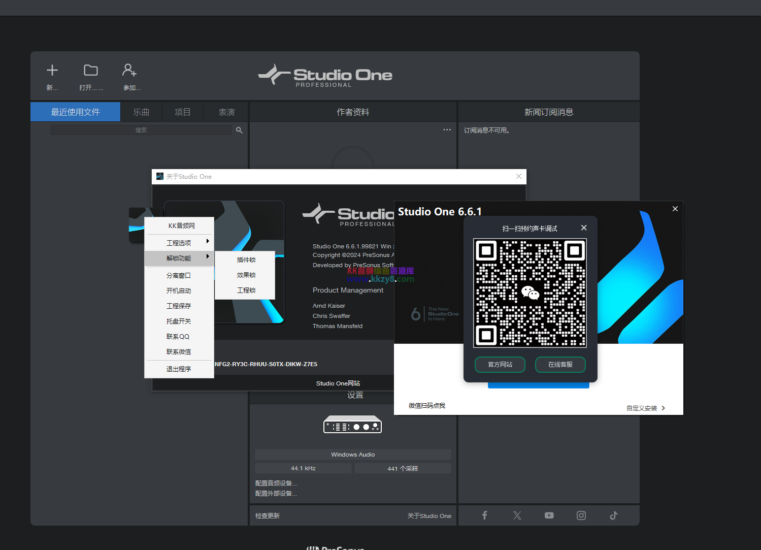Switch to the 乐曲 tab
The image size is (761, 550).
pyautogui.click(x=141, y=112)
